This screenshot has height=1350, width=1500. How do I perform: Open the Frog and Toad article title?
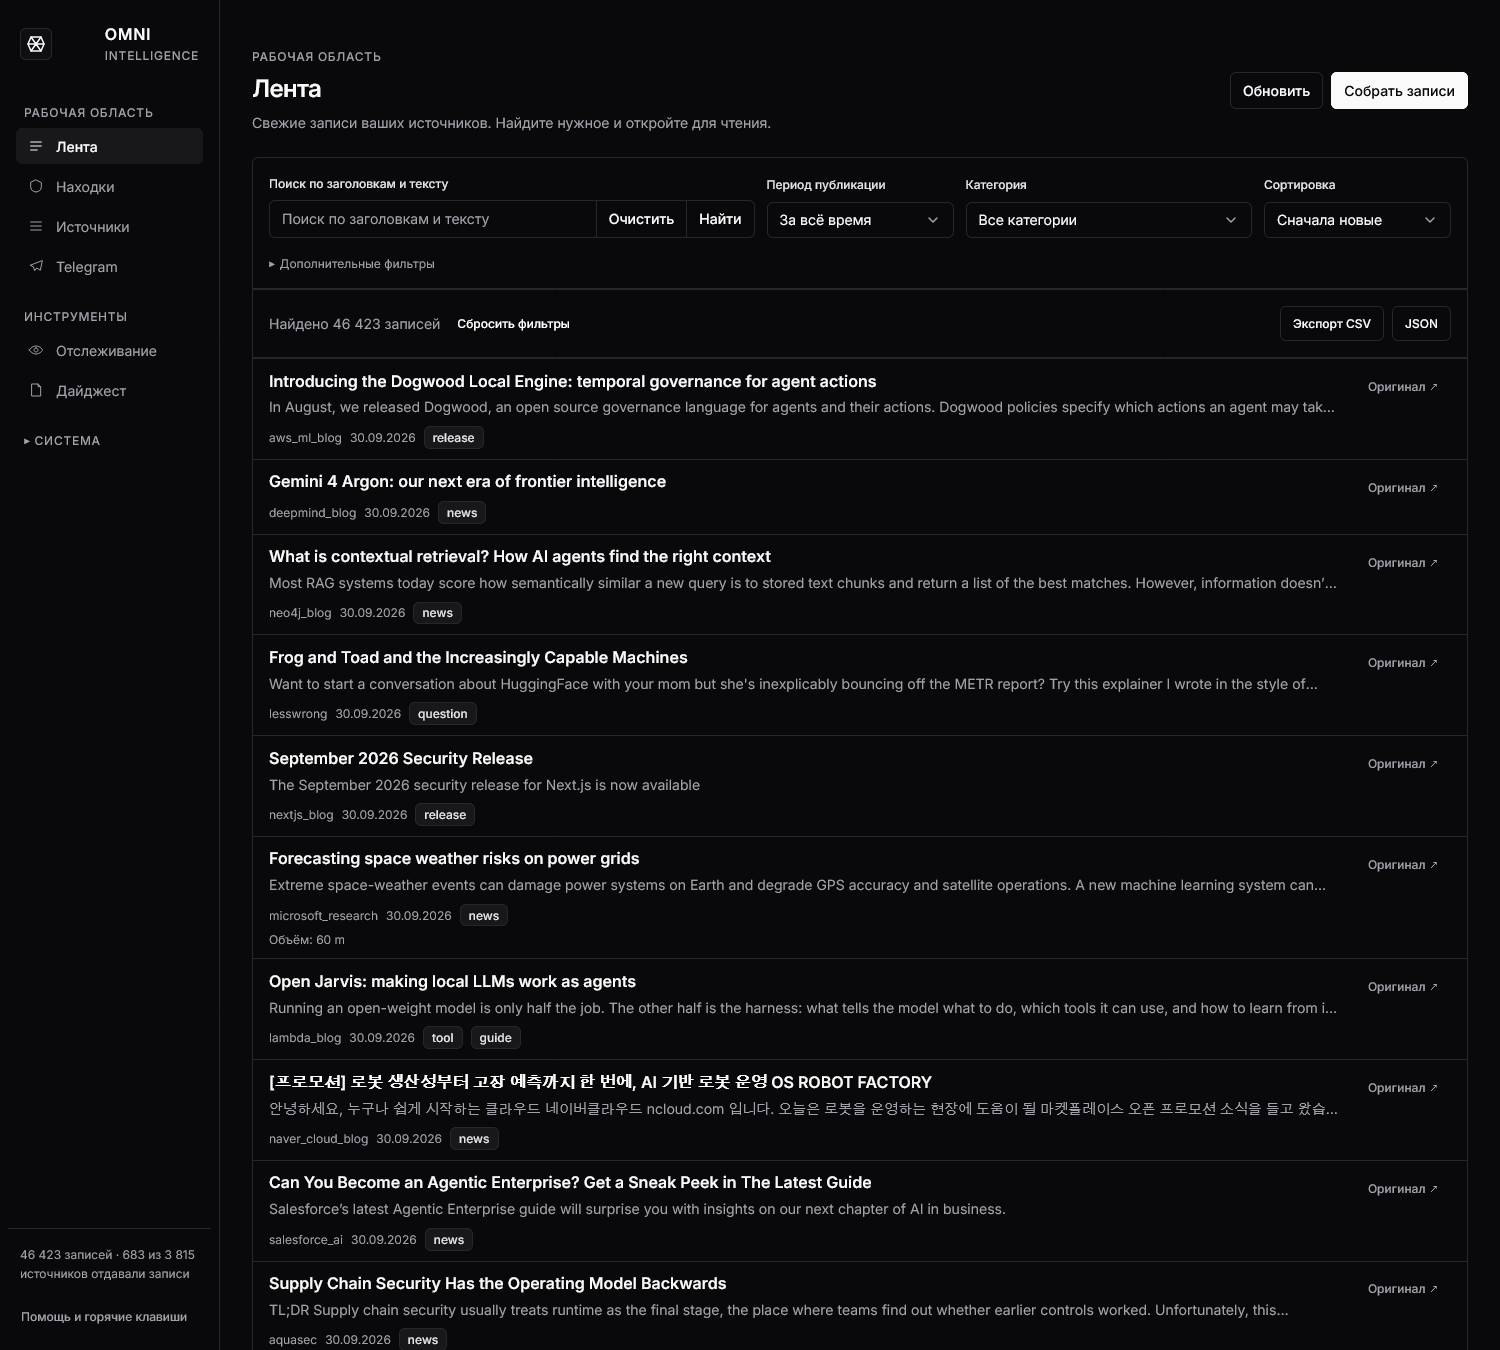478,657
